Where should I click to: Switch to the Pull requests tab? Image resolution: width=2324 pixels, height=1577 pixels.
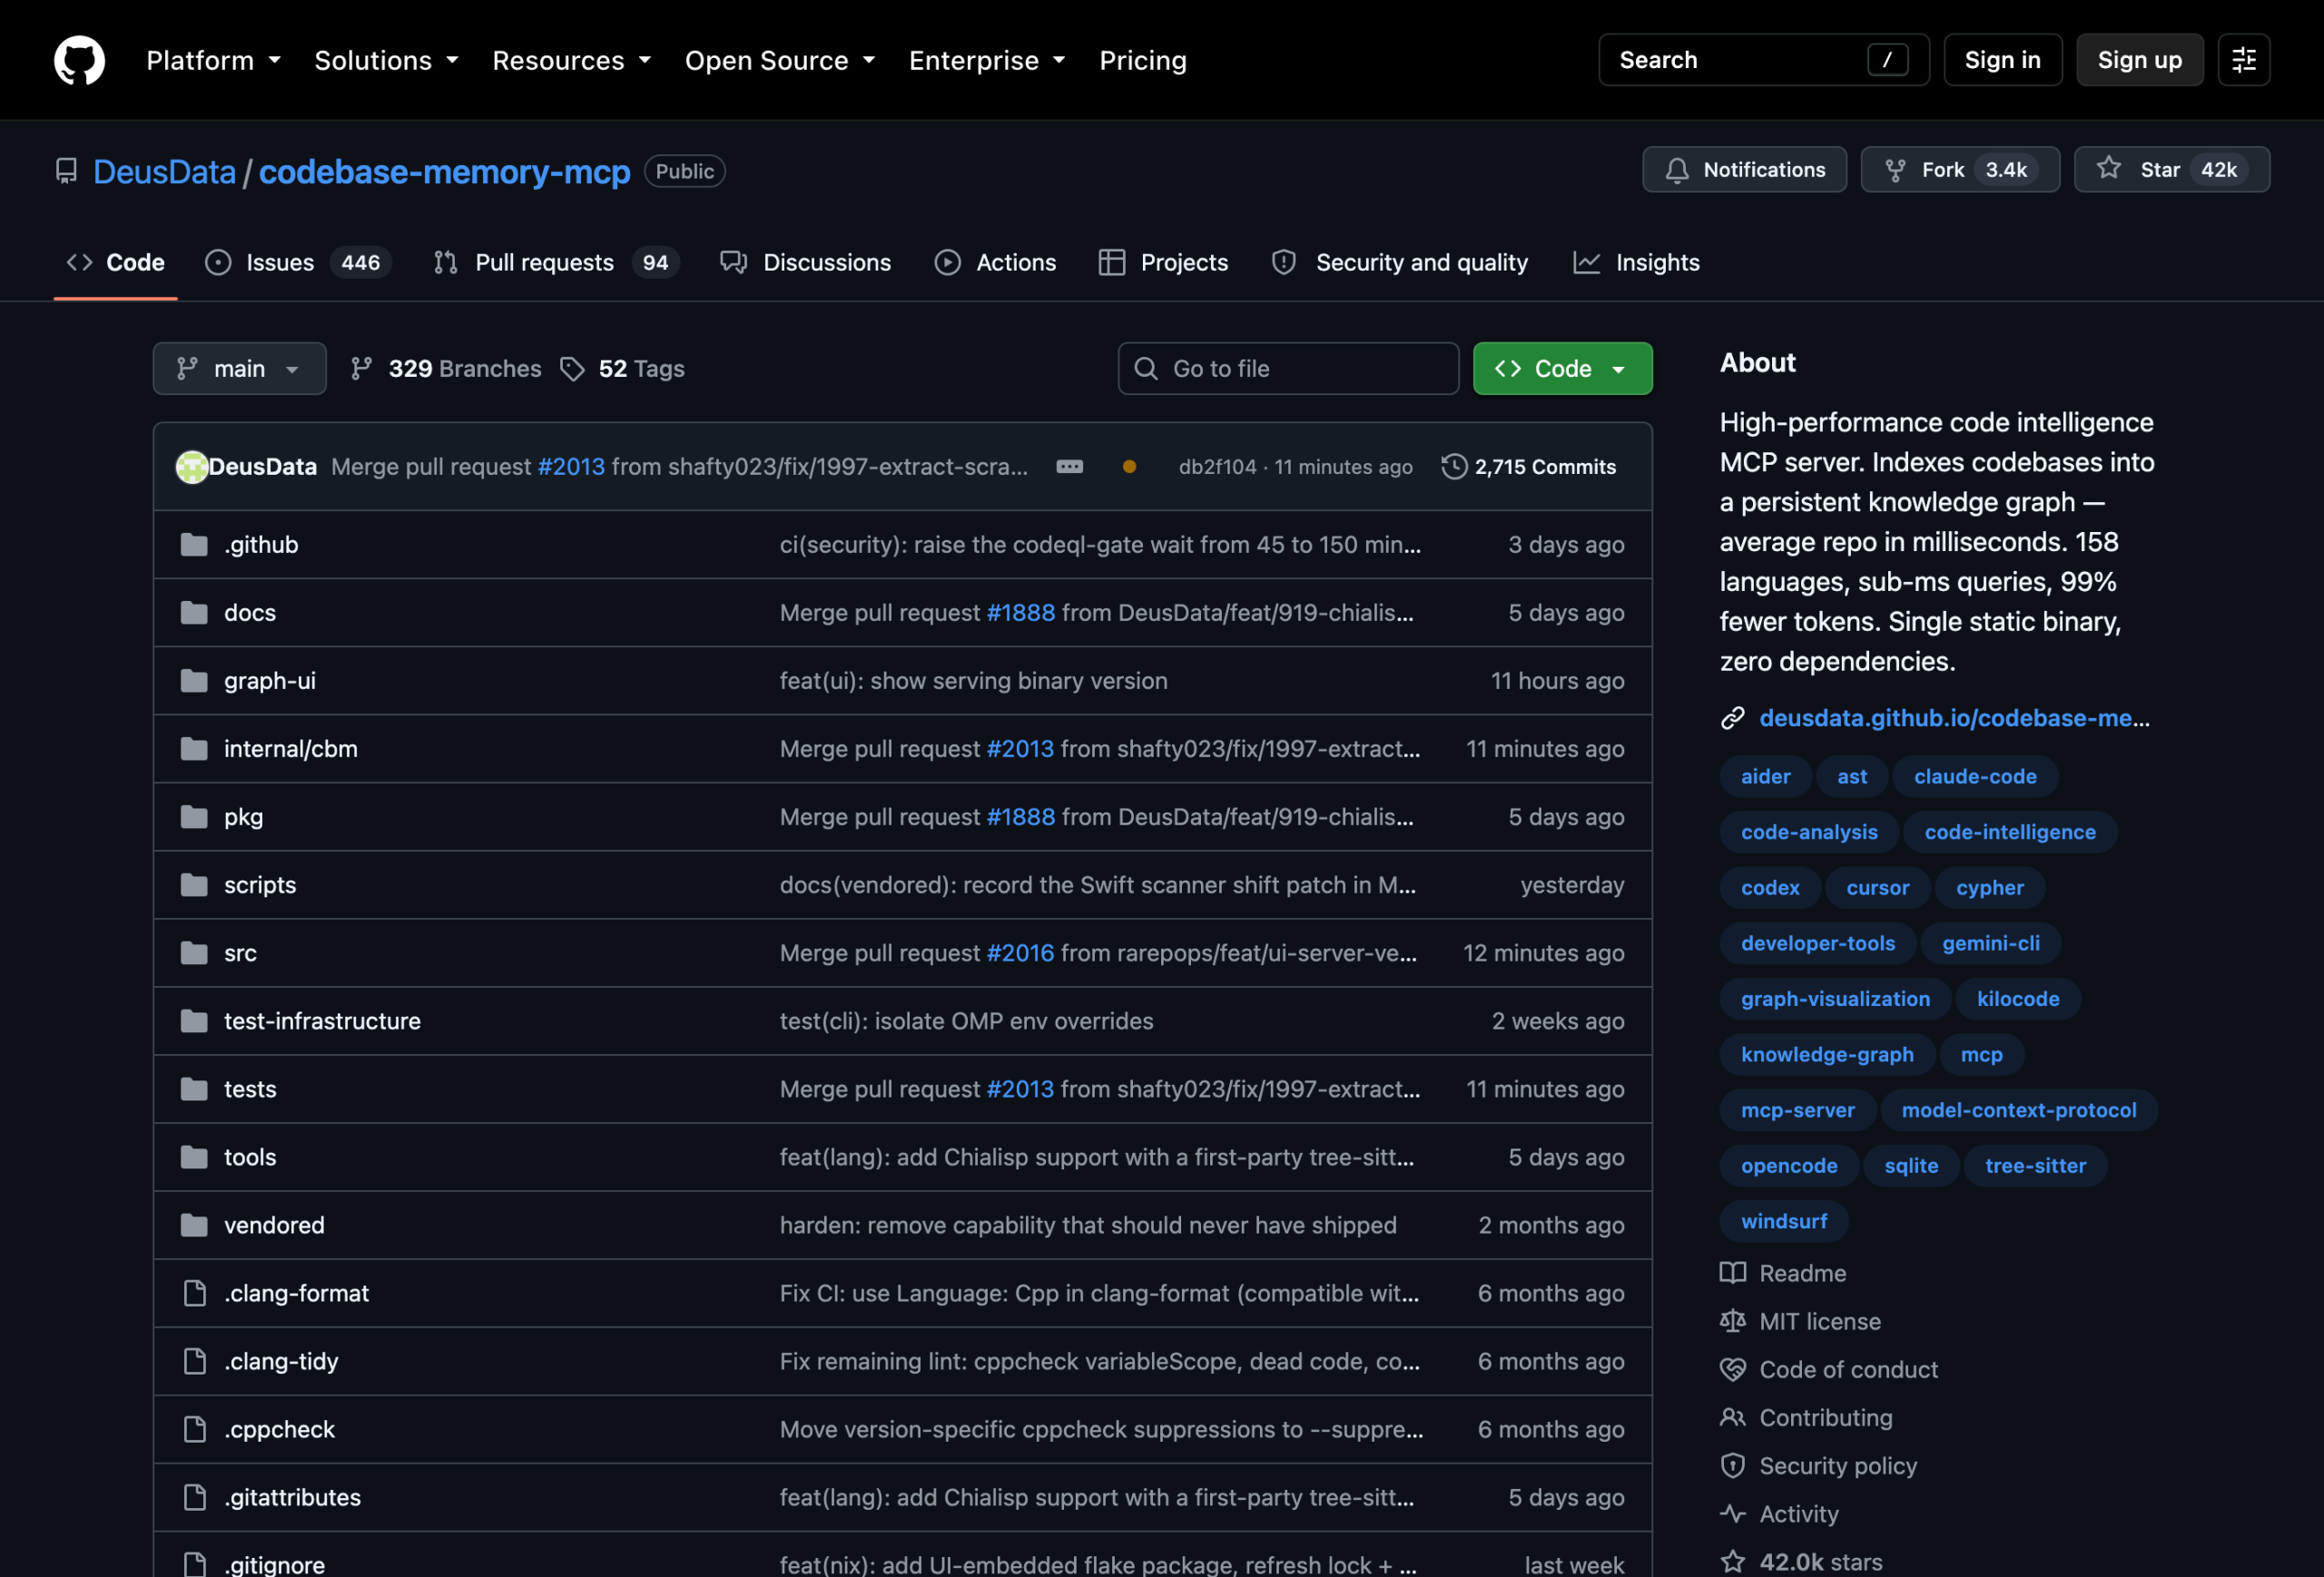click(x=556, y=263)
